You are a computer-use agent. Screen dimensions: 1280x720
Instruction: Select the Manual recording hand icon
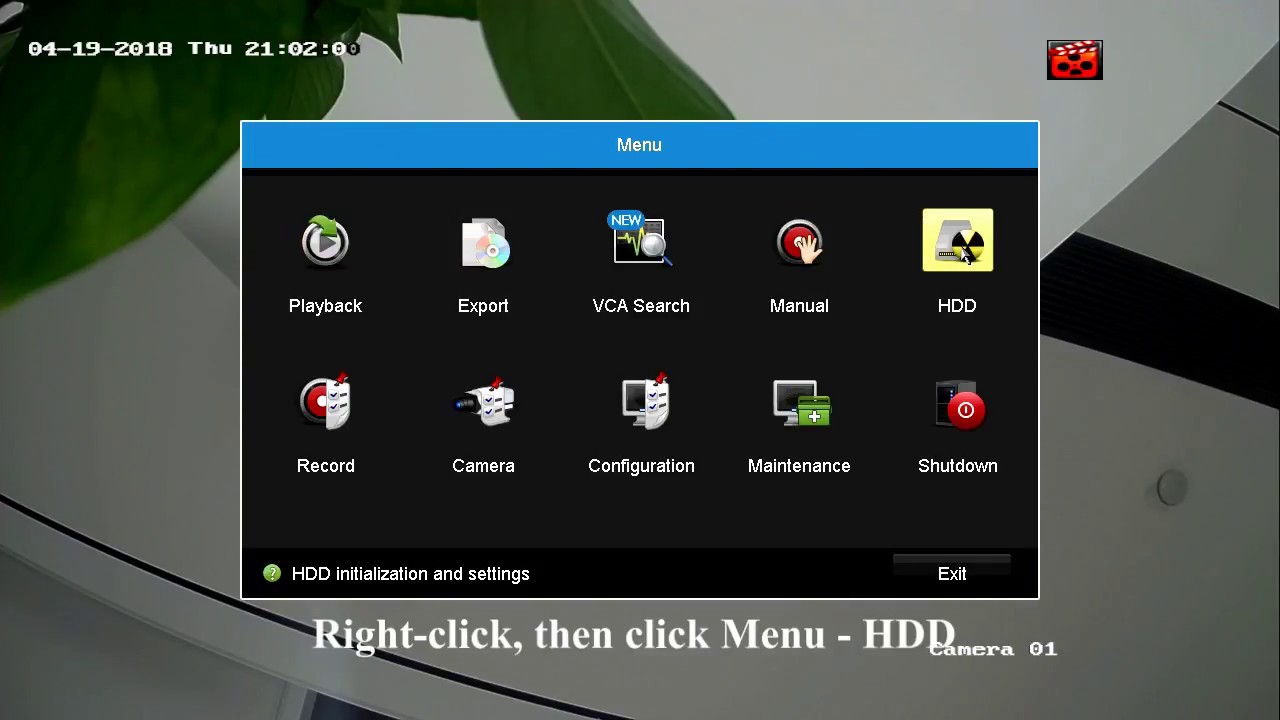pos(799,242)
